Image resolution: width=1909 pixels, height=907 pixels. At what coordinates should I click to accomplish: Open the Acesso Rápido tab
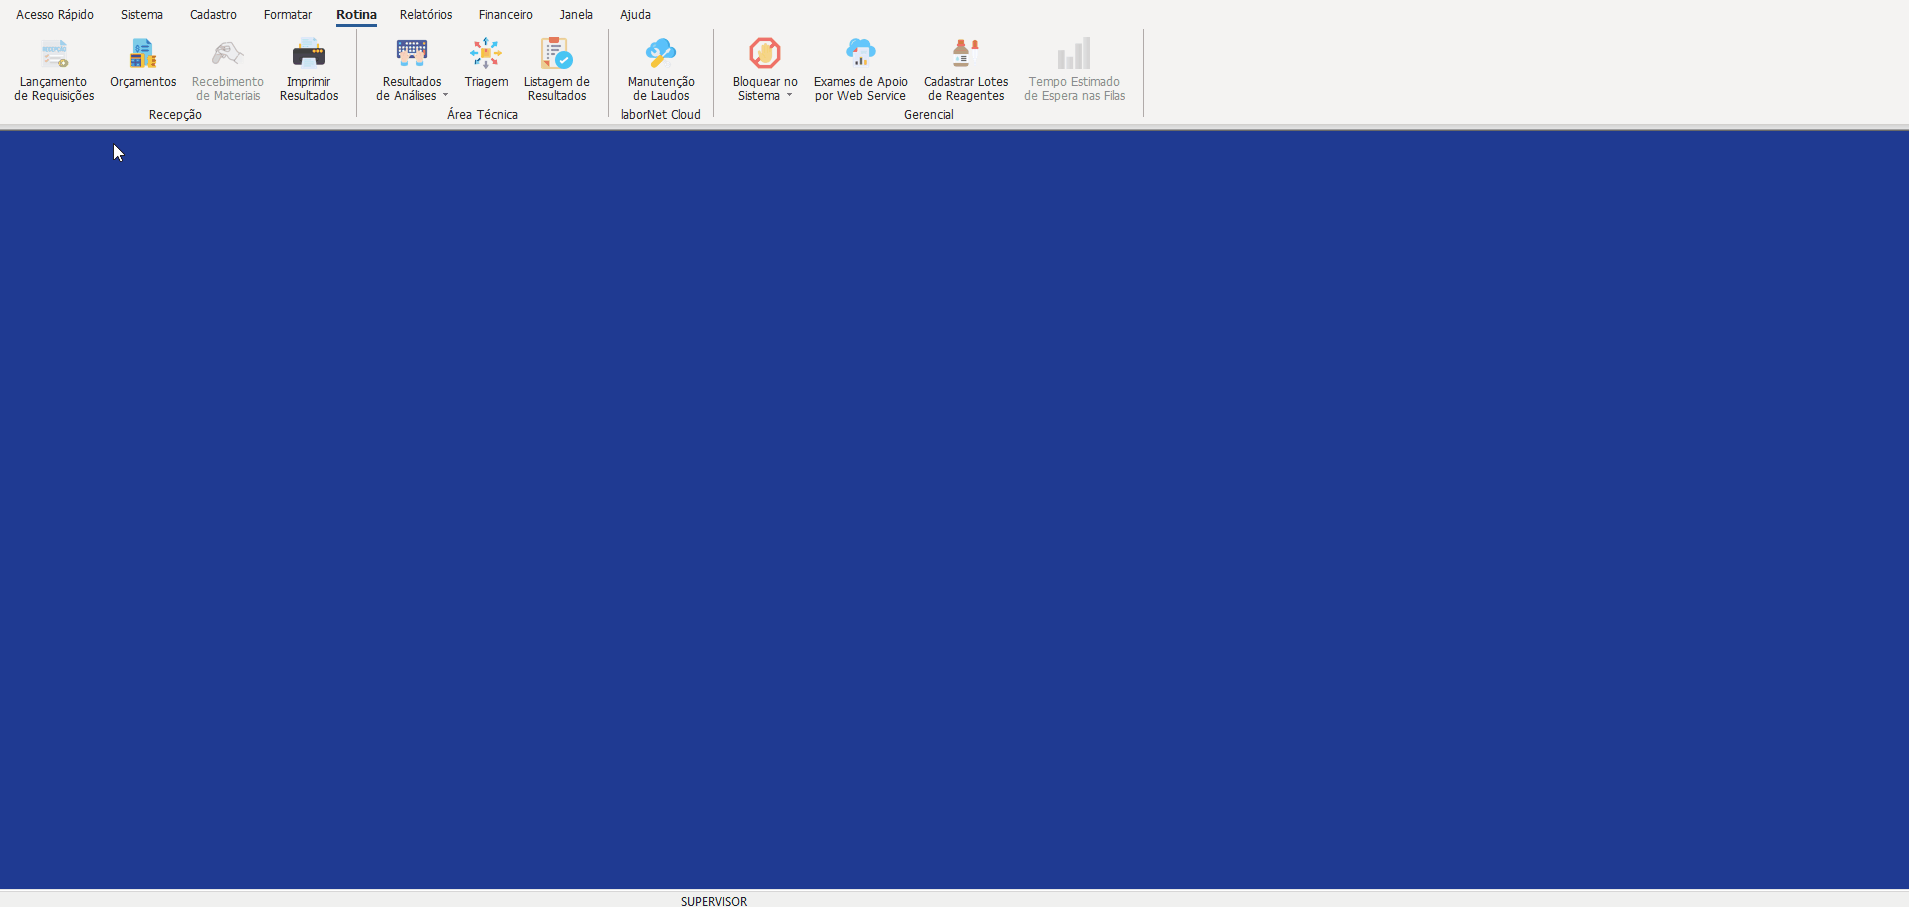coord(55,15)
